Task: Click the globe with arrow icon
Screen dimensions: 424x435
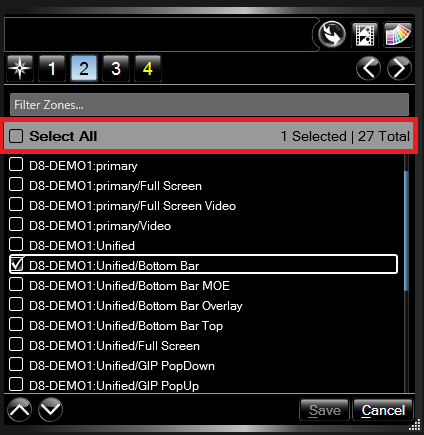Action: (x=332, y=34)
